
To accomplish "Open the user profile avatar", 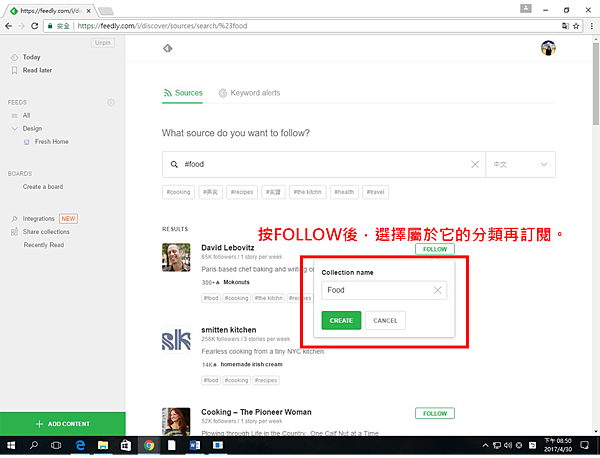I will pos(548,48).
